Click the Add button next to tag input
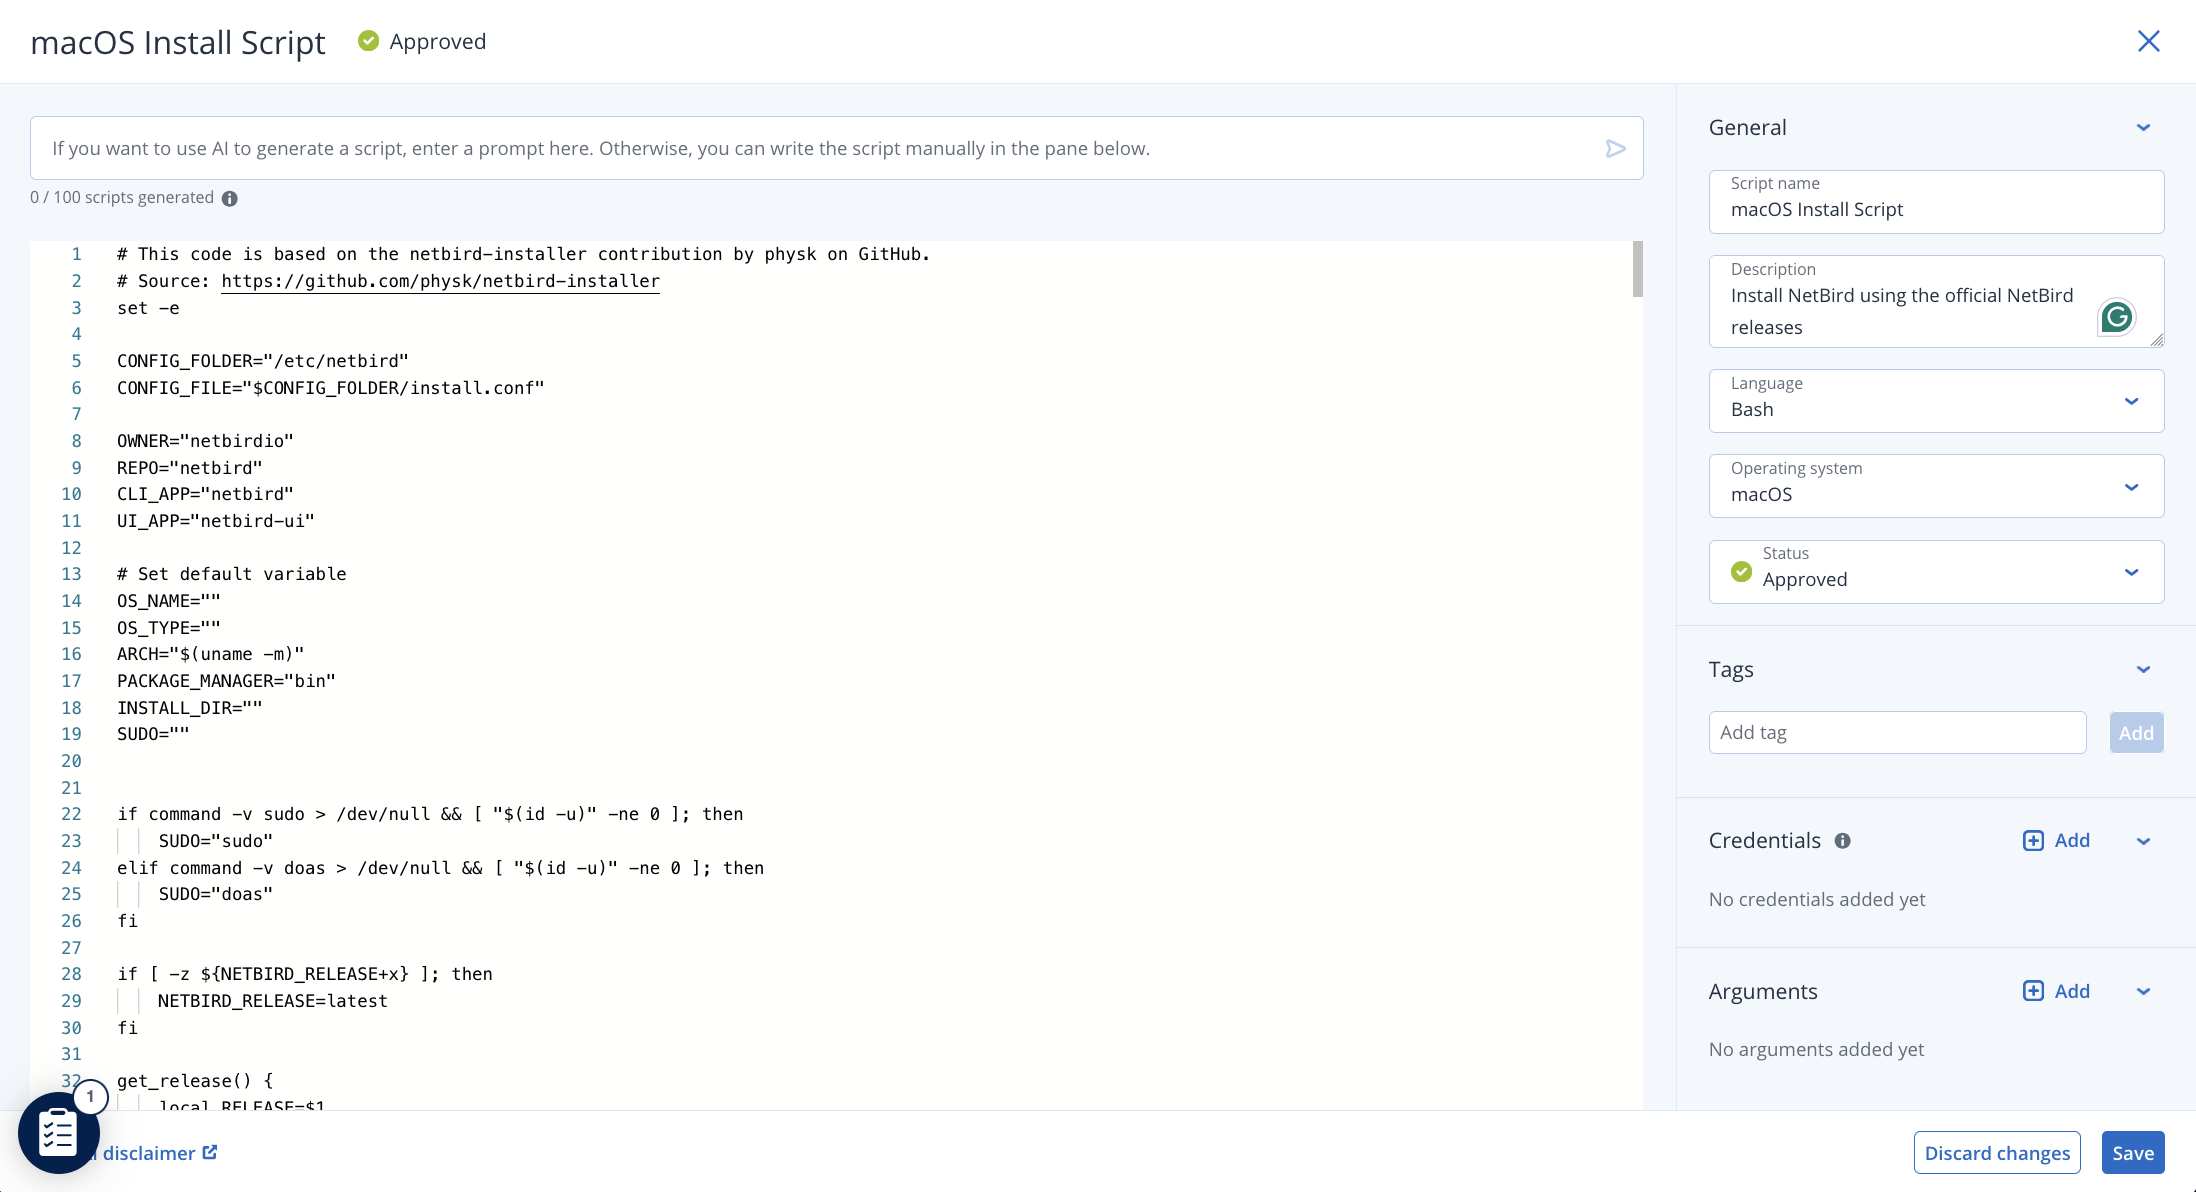This screenshot has height=1192, width=2196. (x=2136, y=732)
